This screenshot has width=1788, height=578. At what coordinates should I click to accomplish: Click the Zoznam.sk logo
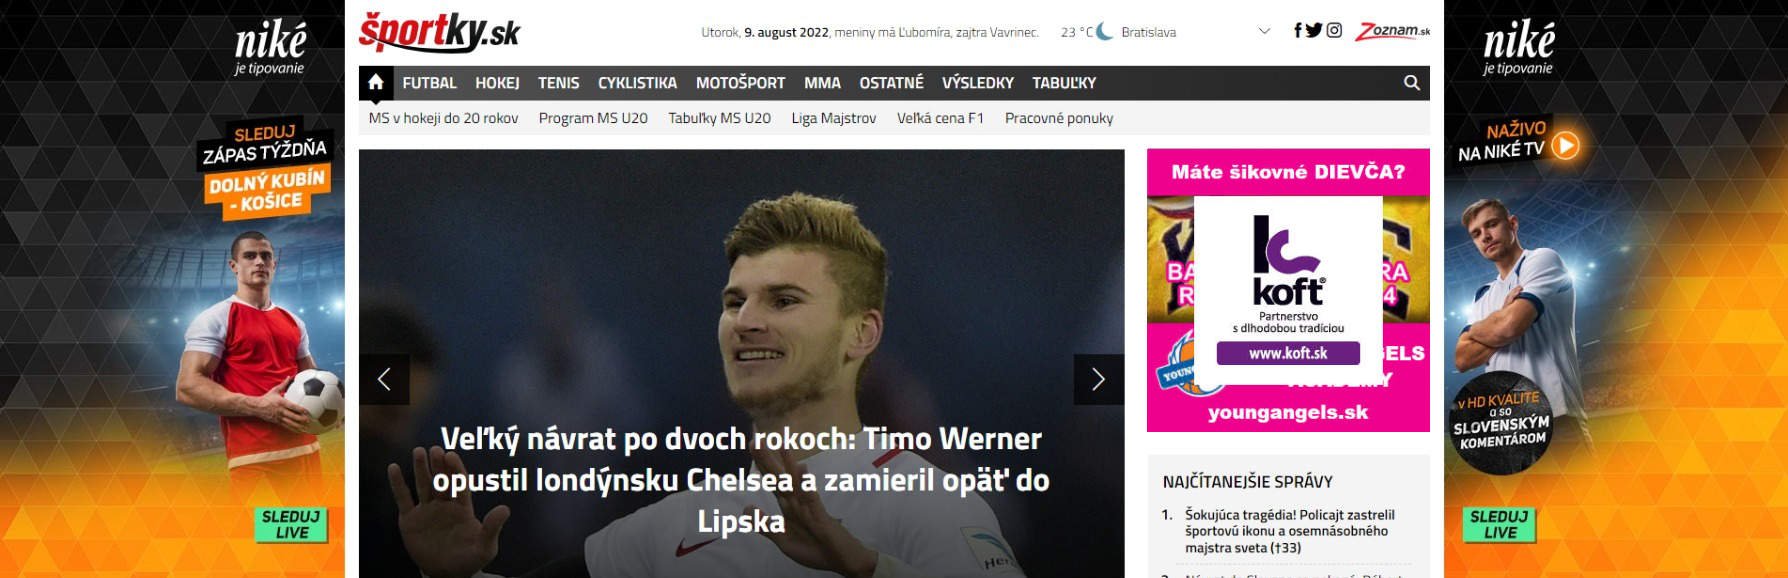point(1392,31)
